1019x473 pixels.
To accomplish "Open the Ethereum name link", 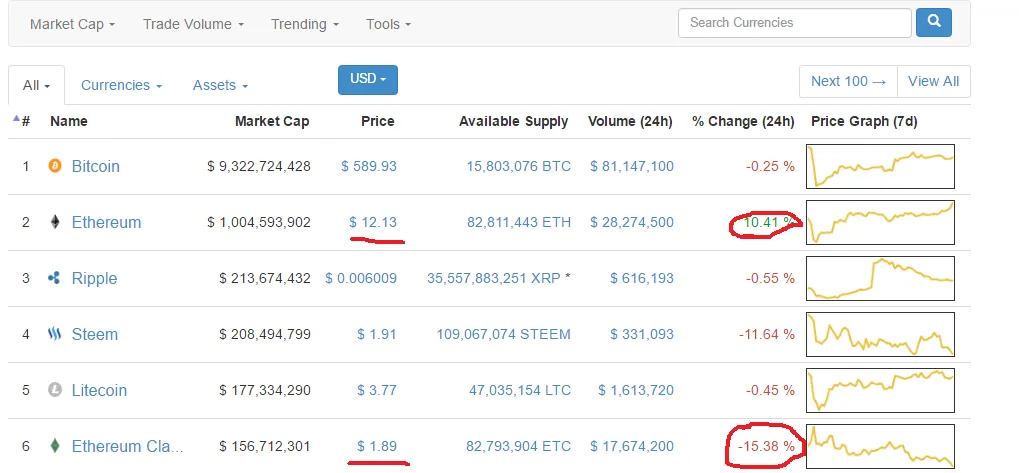I will tap(106, 222).
